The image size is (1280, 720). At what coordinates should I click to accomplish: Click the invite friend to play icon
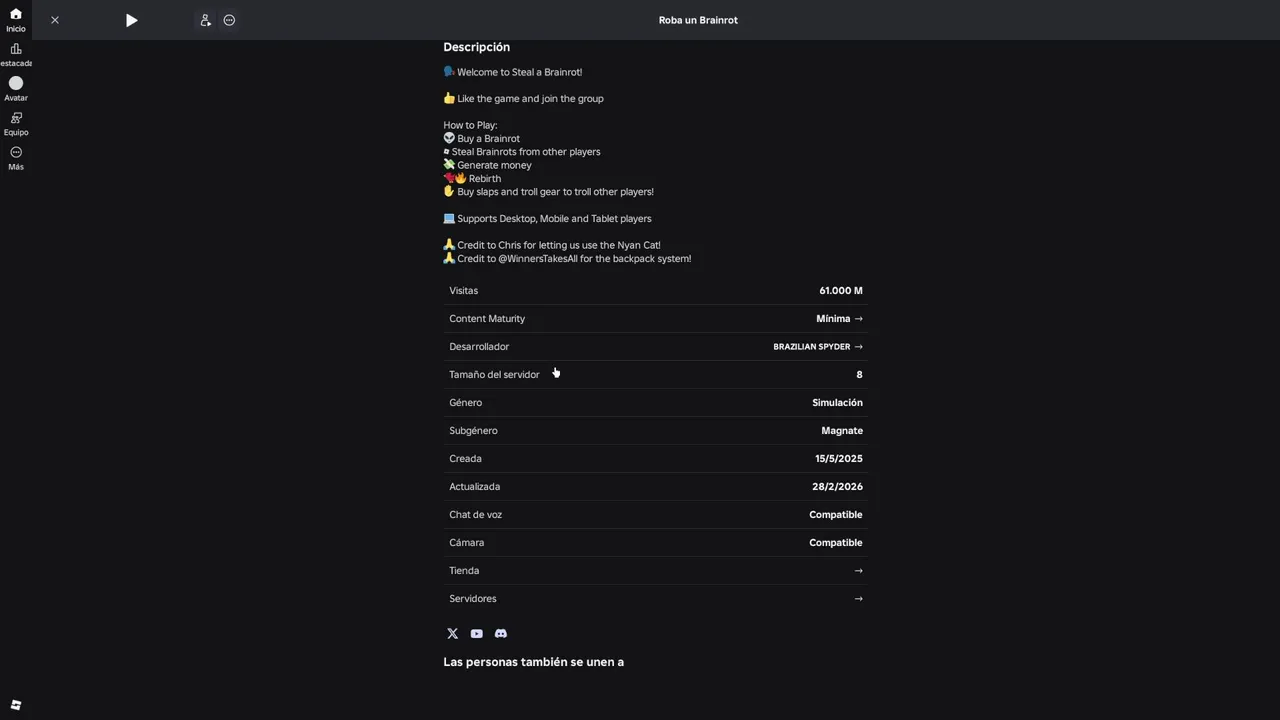205,20
